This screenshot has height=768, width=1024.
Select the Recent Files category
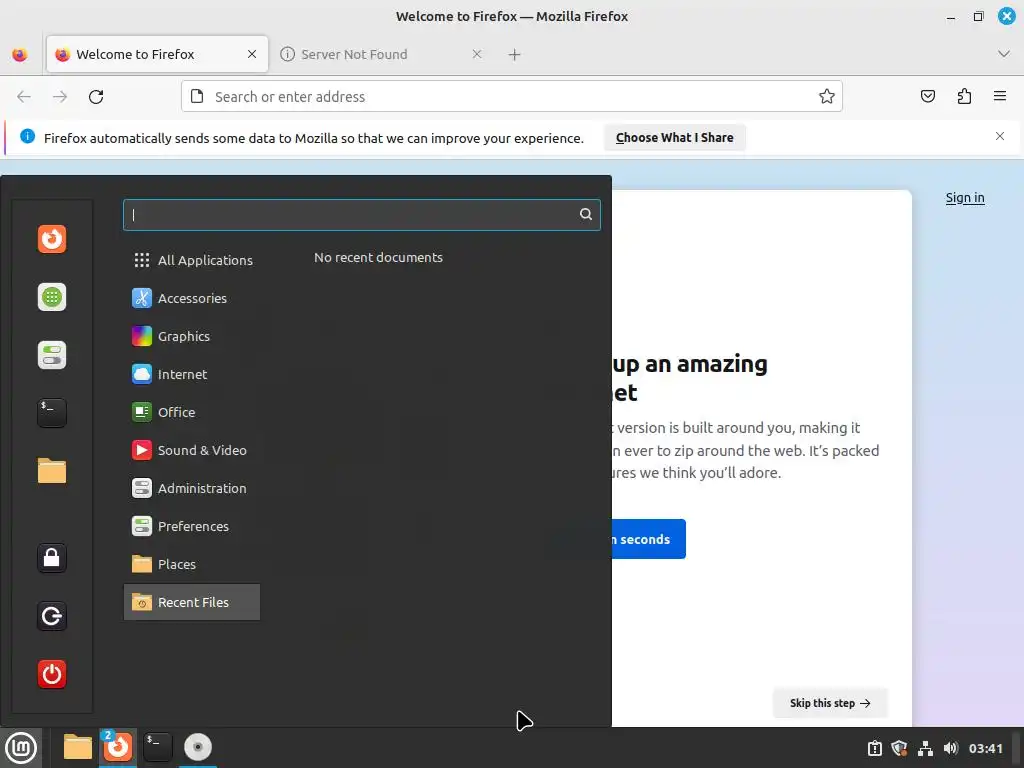pos(193,602)
